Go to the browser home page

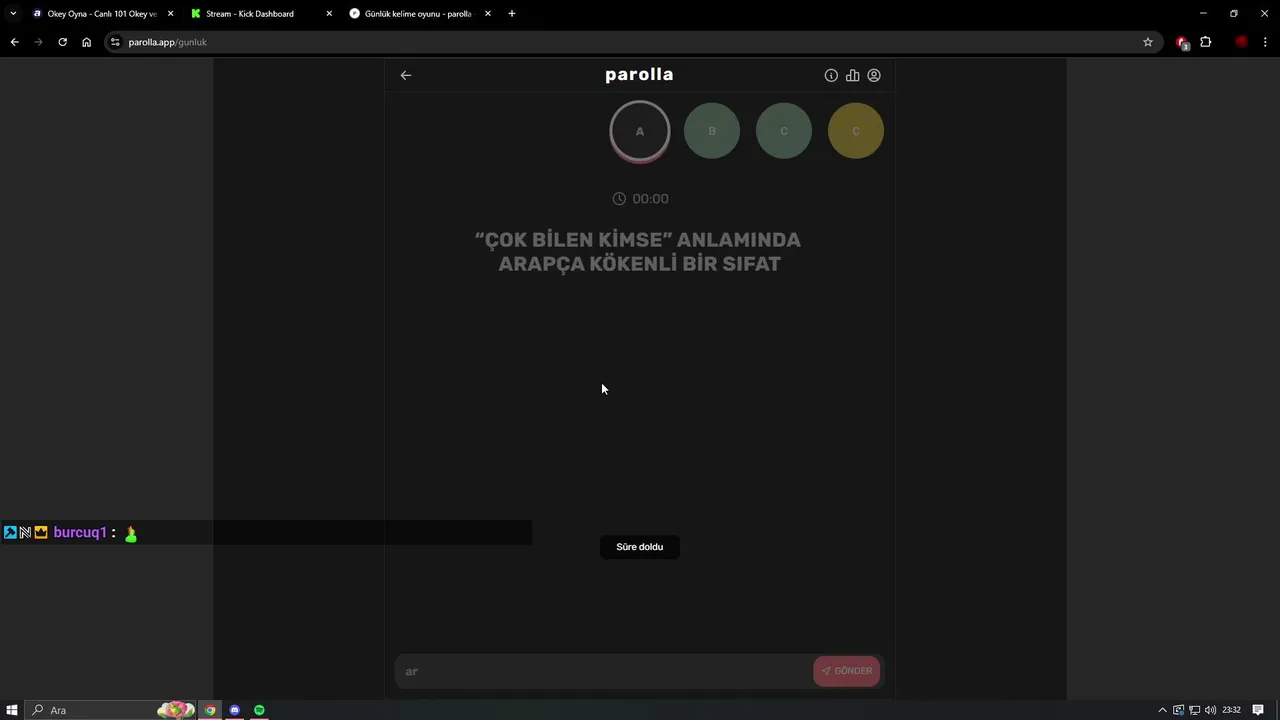coord(86,42)
